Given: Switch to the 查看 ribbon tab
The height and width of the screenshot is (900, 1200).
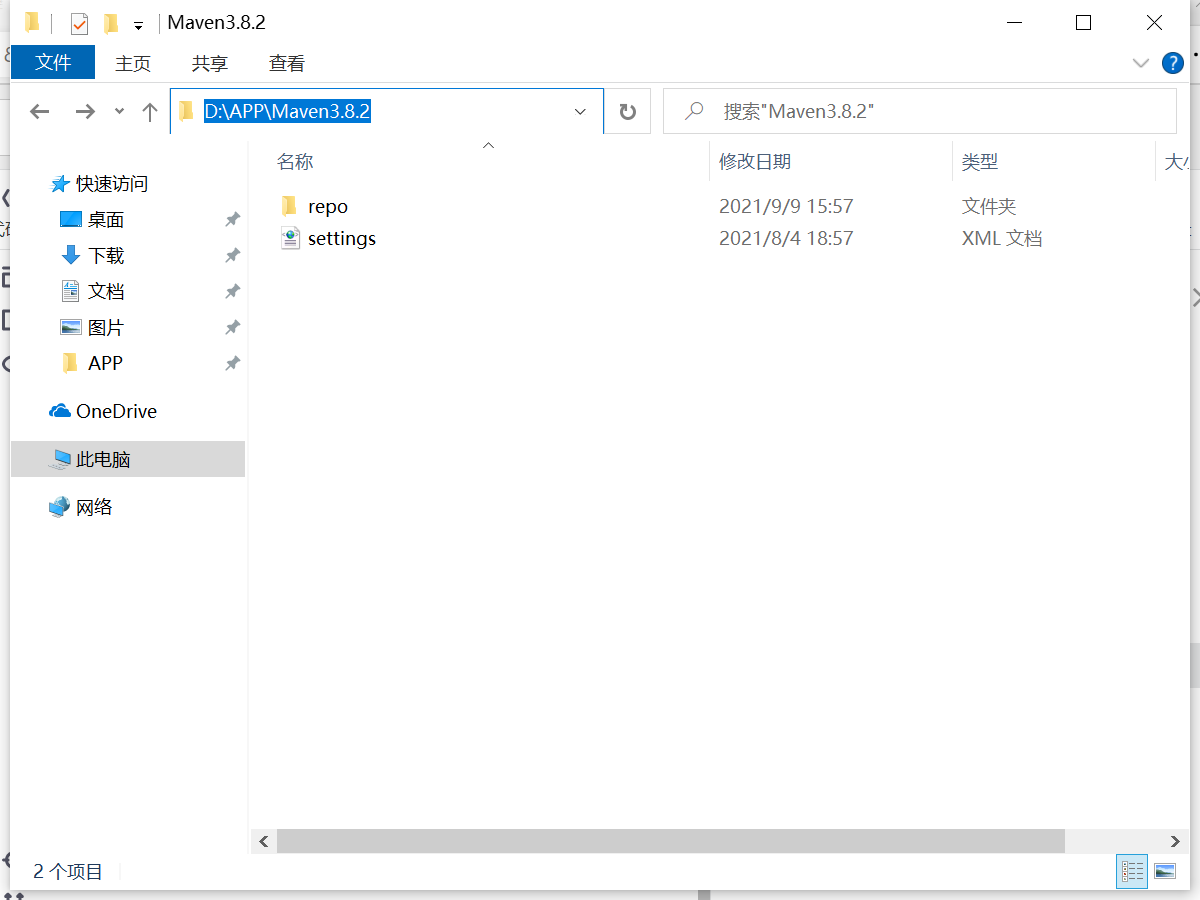Looking at the screenshot, I should 287,63.
